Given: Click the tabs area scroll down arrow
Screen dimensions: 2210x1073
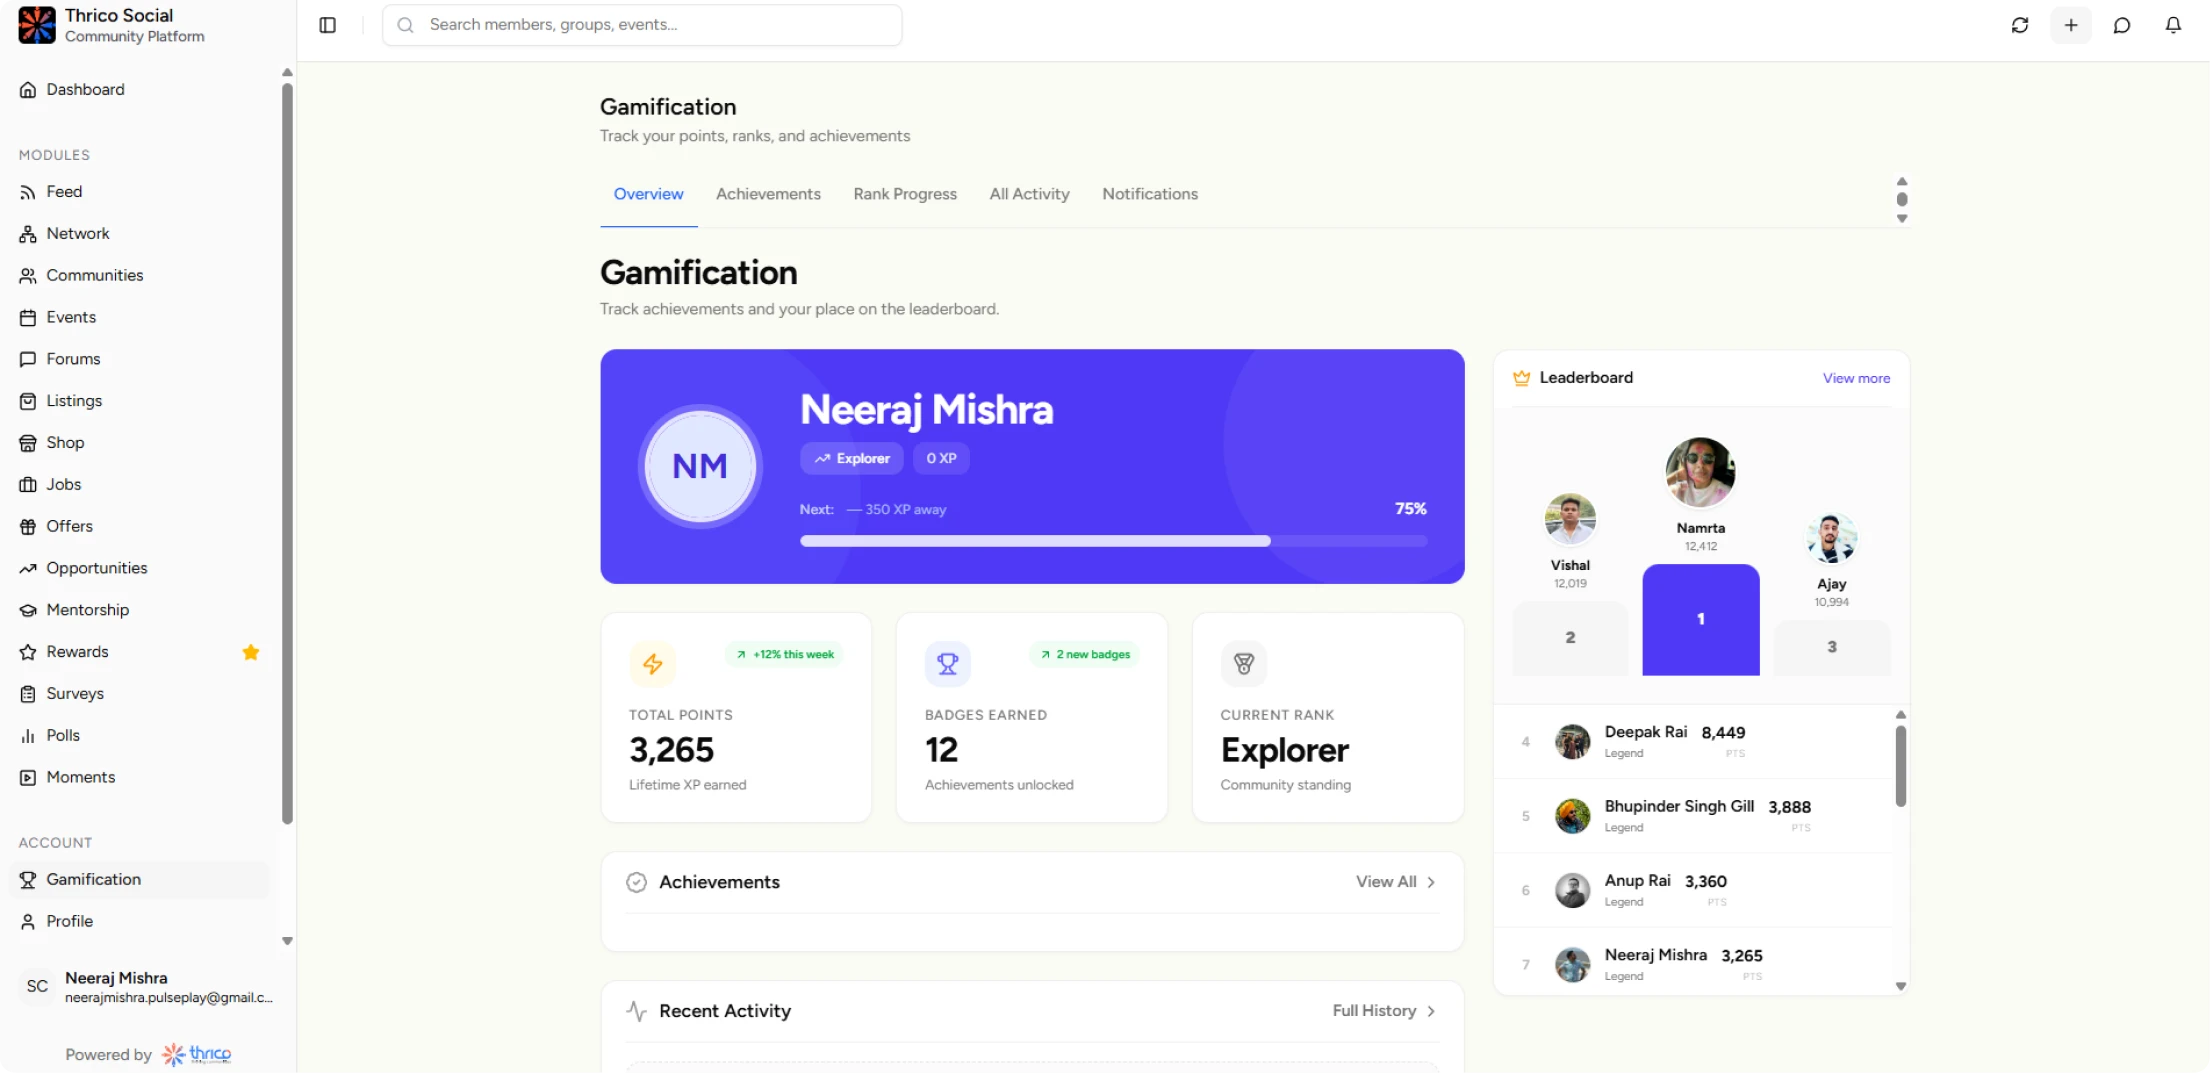Looking at the screenshot, I should pos(1902,219).
